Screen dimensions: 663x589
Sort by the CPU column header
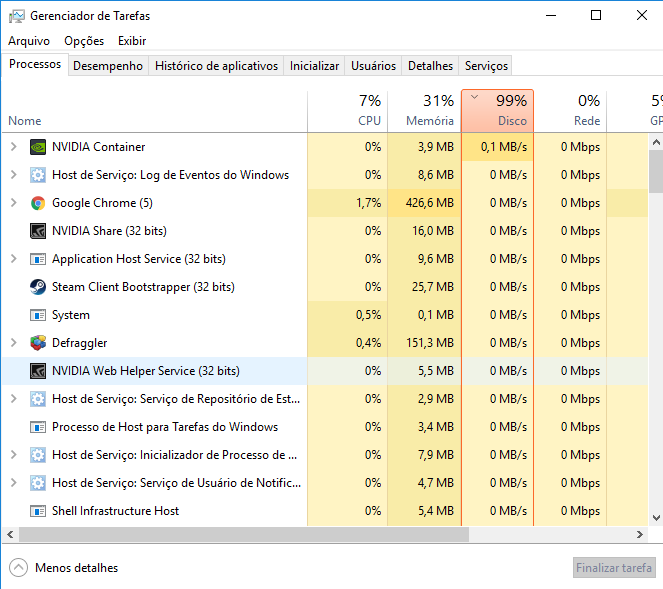tap(348, 111)
